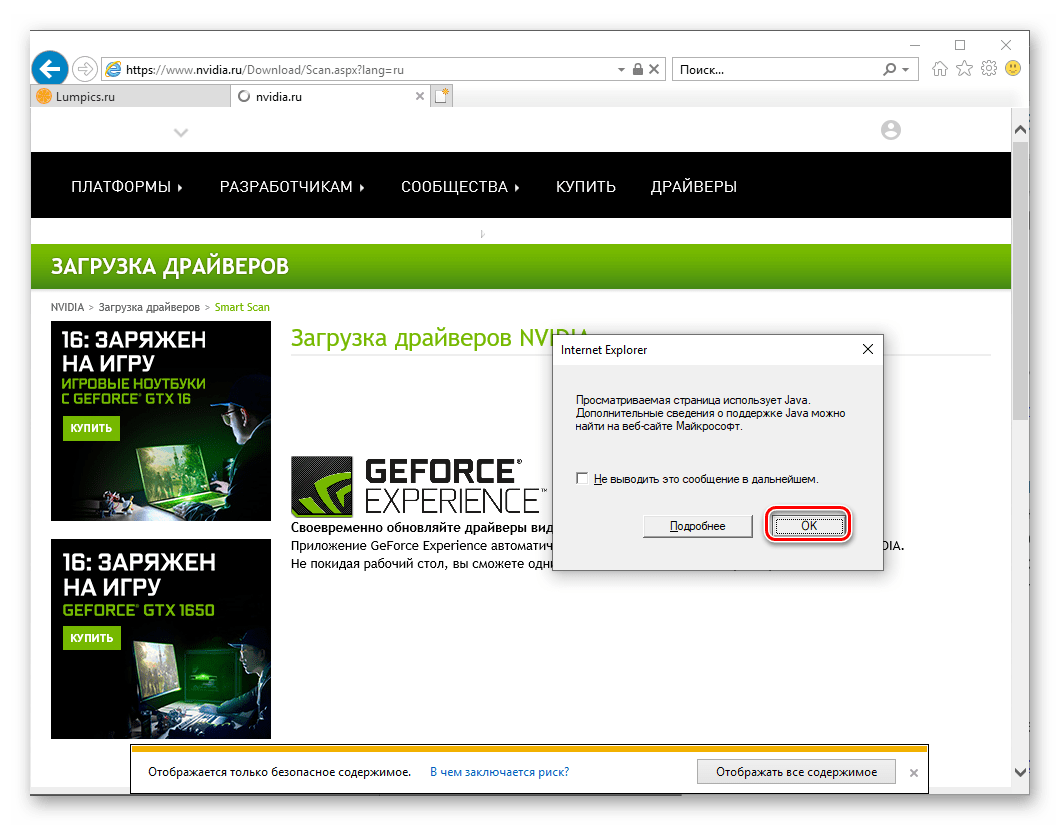Stop page loading with the X icon
Image resolution: width=1060 pixels, height=826 pixels.
coord(655,69)
